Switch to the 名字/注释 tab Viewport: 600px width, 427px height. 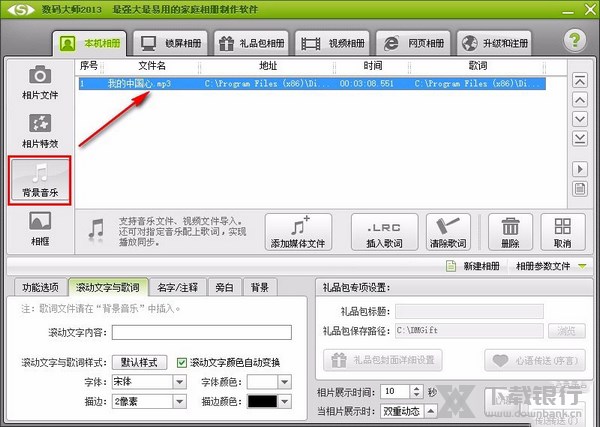pyautogui.click(x=176, y=287)
